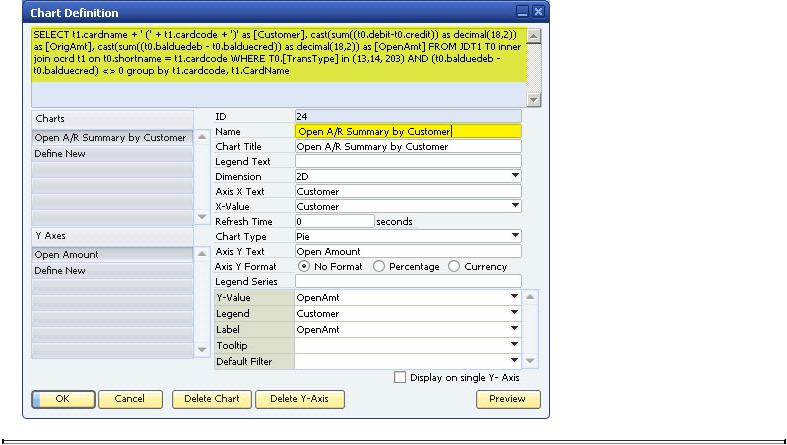Viewport: 787px width, 445px height.
Task: Click the Axis Y Text field
Action: [408, 251]
